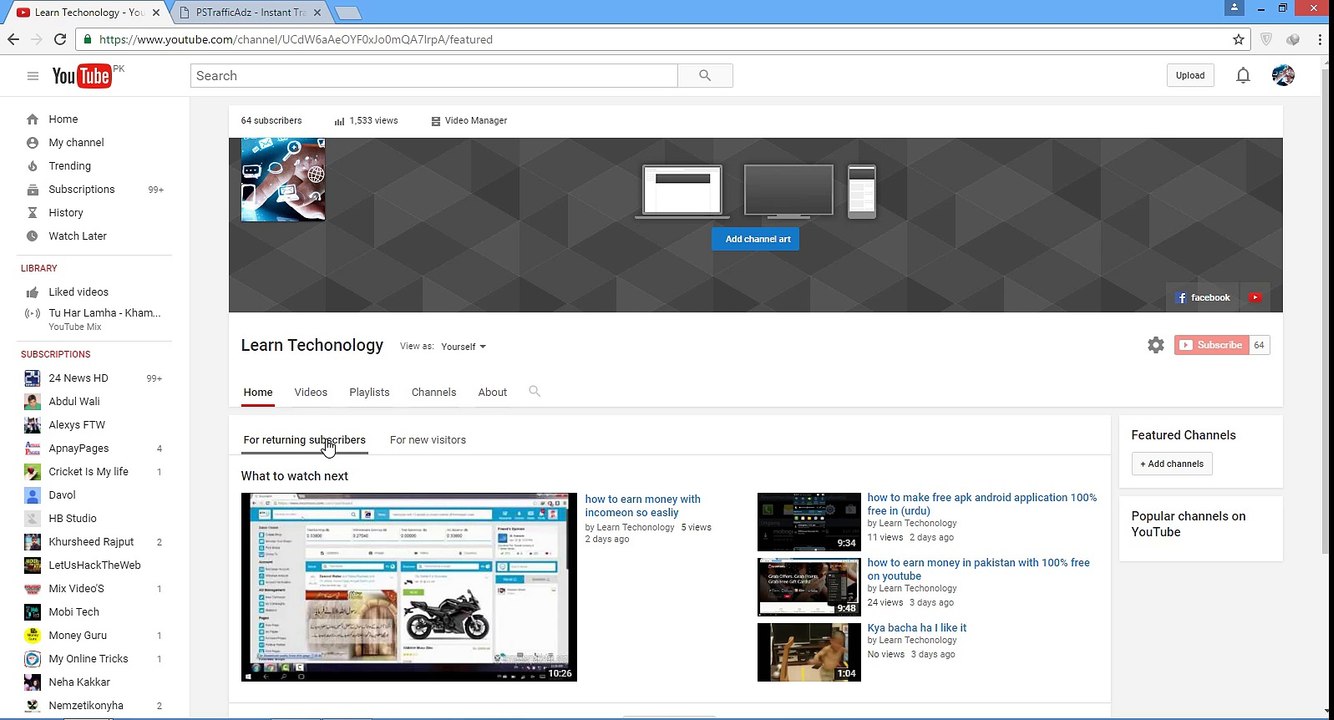
Task: Open Watch Later via clock icon
Action: (33, 236)
